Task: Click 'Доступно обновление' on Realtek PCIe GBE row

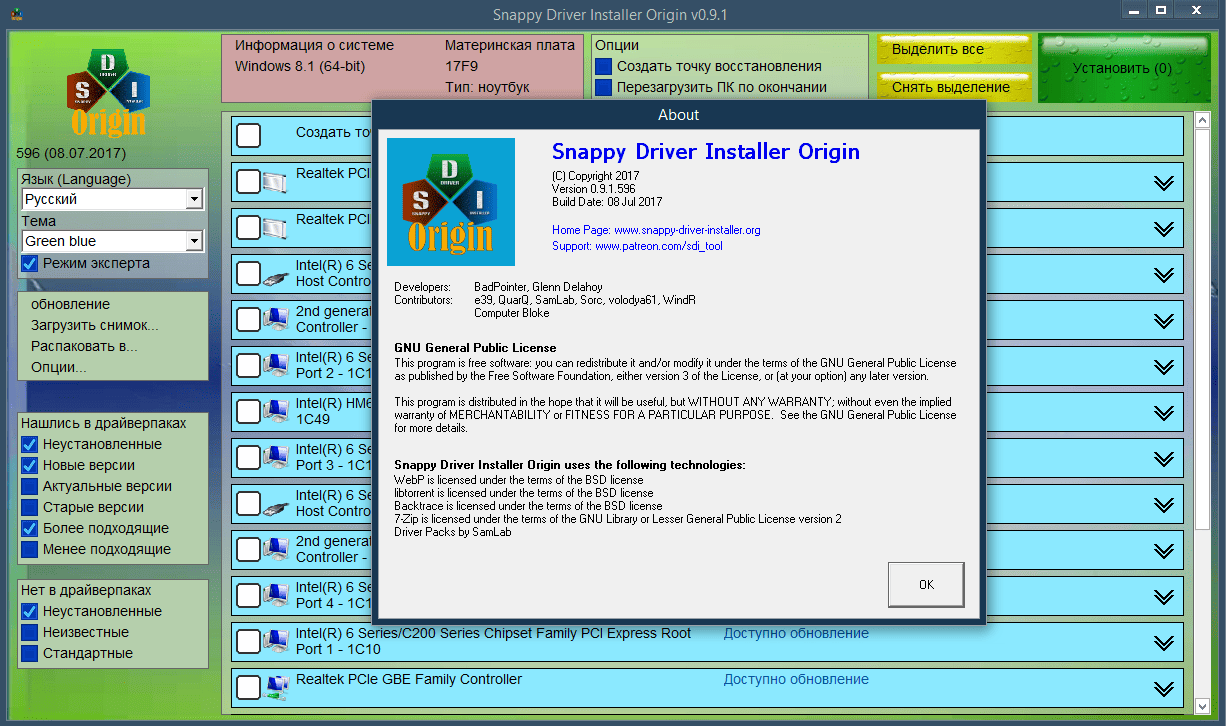Action: pyautogui.click(x=796, y=679)
